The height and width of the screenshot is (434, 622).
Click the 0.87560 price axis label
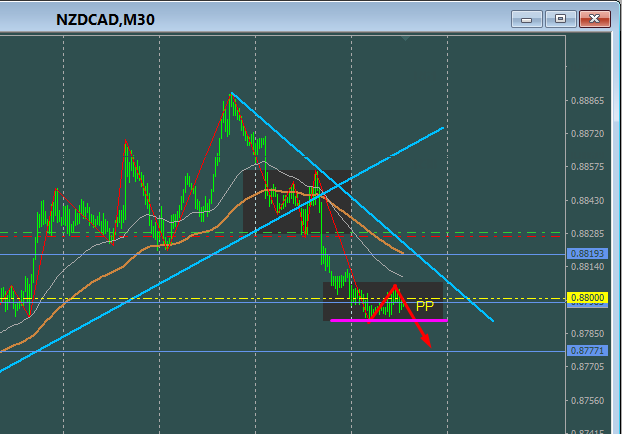coord(587,401)
